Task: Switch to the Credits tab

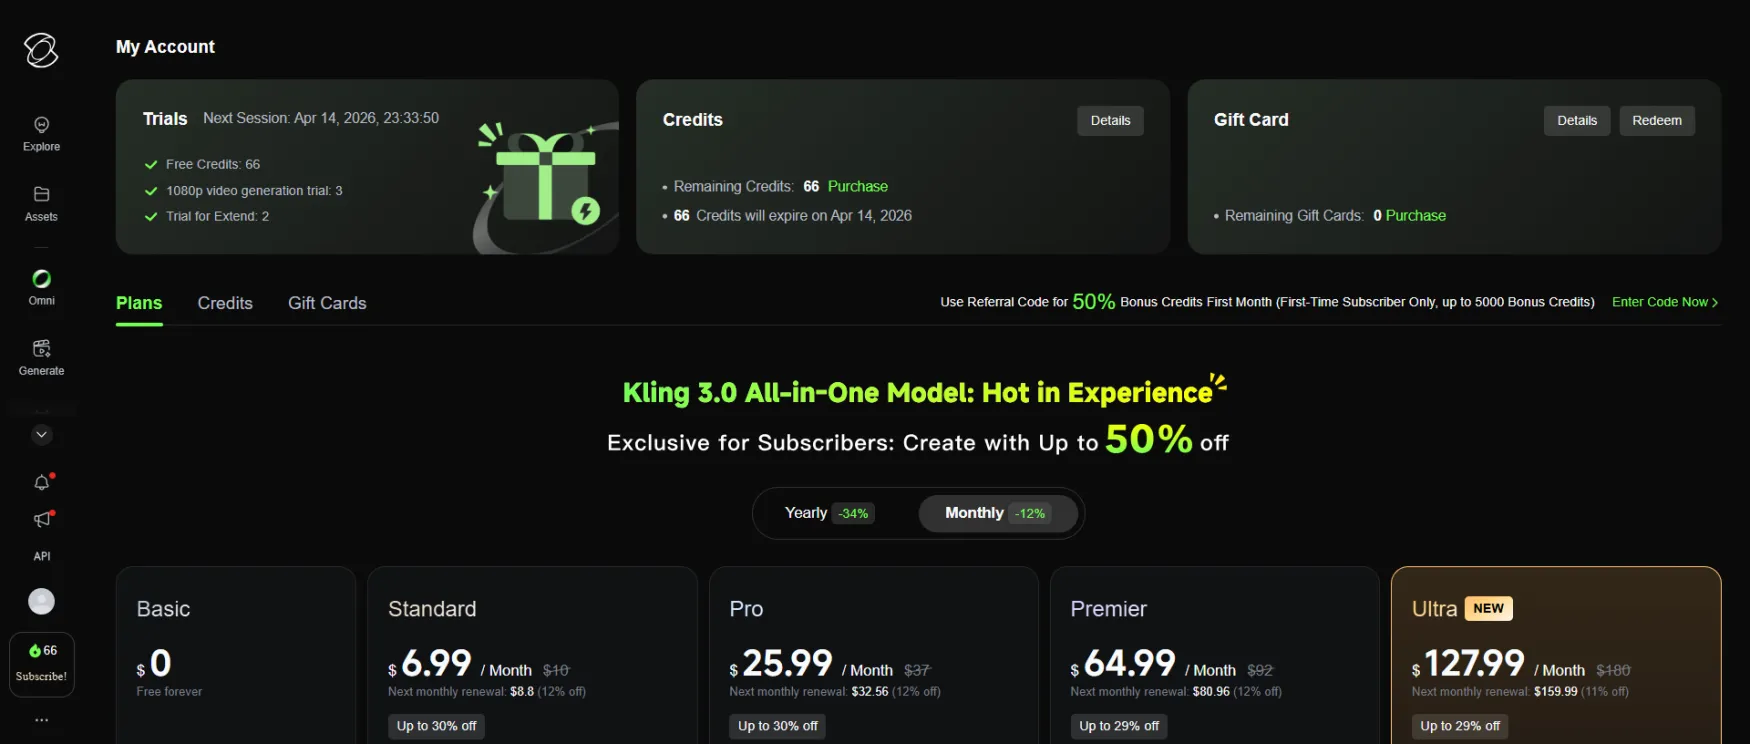Action: [225, 303]
